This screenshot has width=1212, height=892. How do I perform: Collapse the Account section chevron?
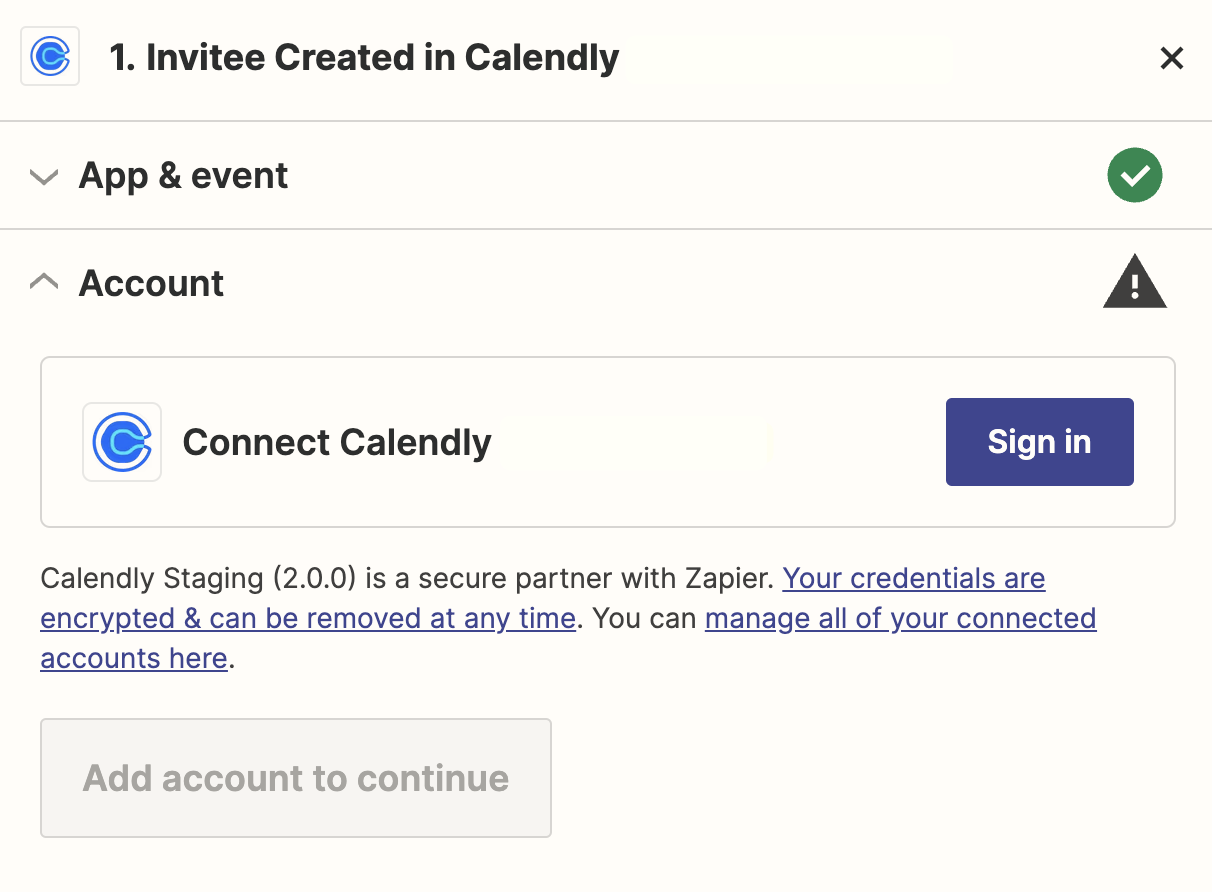point(44,283)
